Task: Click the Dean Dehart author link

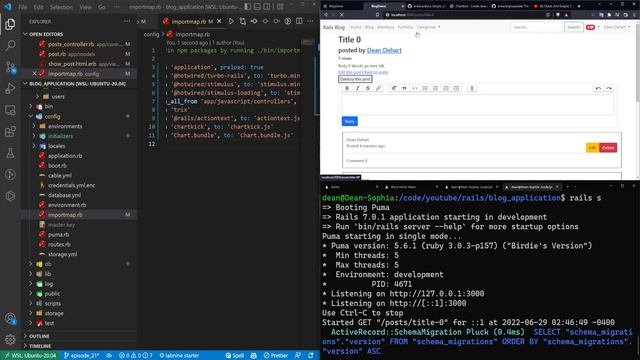Action: [384, 50]
